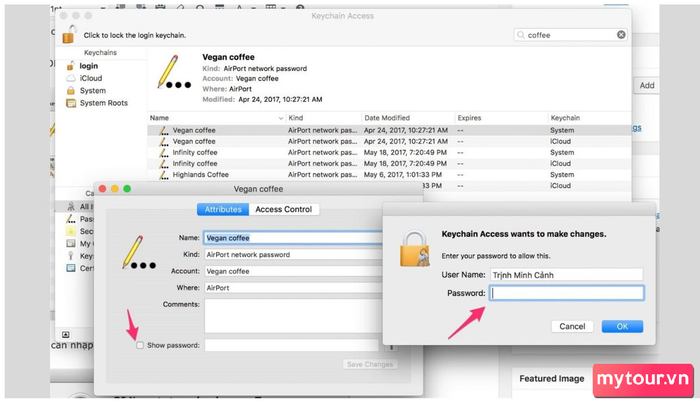This screenshot has width=700, height=405.
Task: Clear the coffee search with the X icon
Action: click(x=621, y=35)
